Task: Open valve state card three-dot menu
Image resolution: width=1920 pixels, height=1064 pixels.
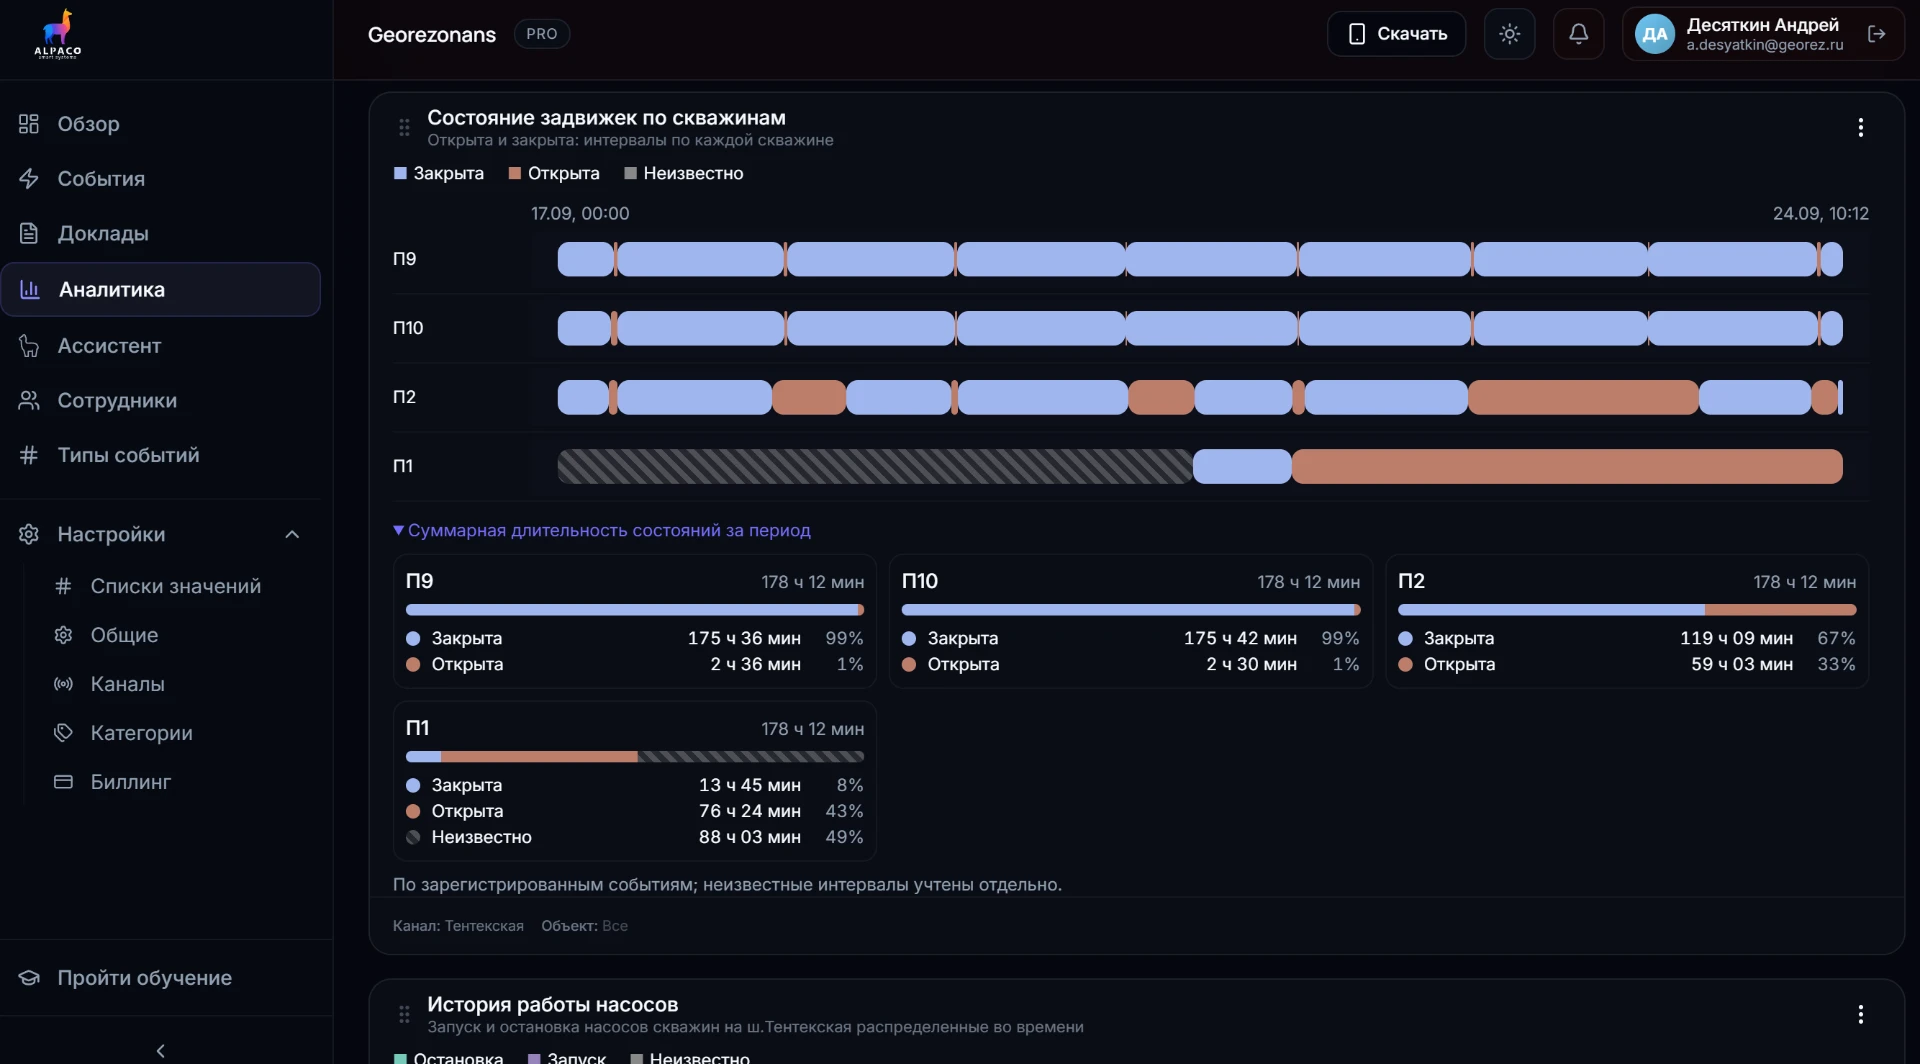Action: point(1860,127)
